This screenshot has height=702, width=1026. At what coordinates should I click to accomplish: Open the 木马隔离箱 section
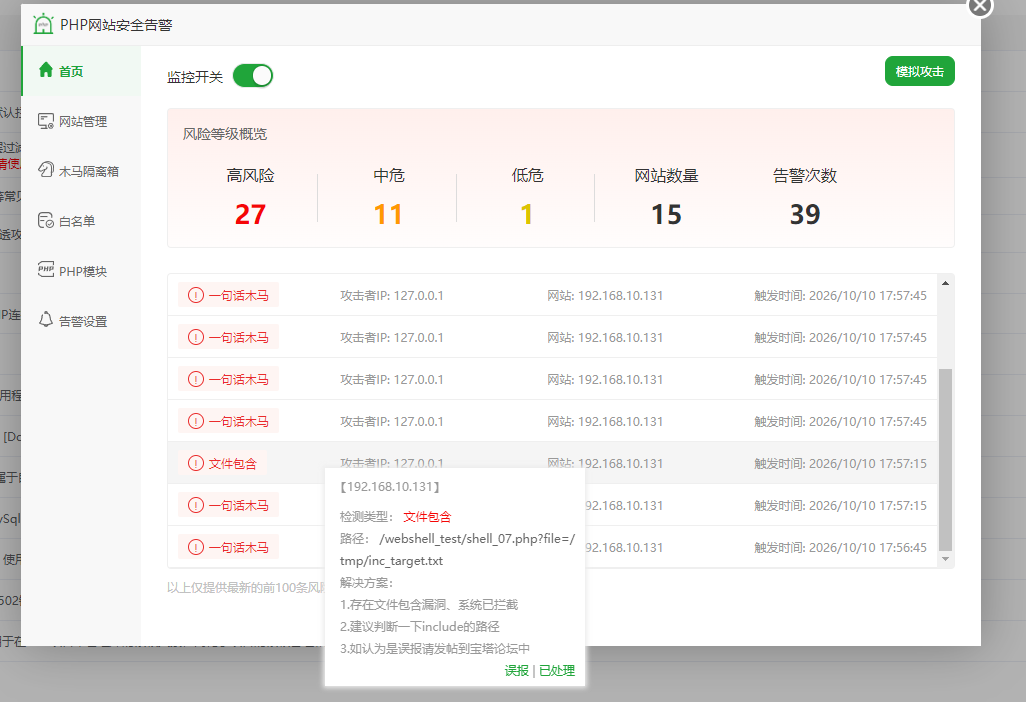pos(81,171)
